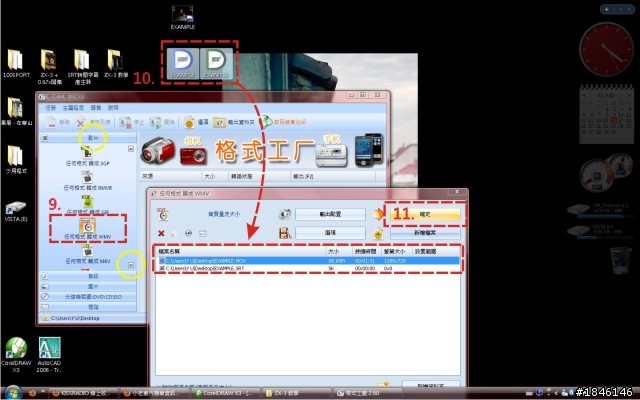The height and width of the screenshot is (400, 640).
Task: Select the convert to 3GP icon
Action: coord(87,153)
